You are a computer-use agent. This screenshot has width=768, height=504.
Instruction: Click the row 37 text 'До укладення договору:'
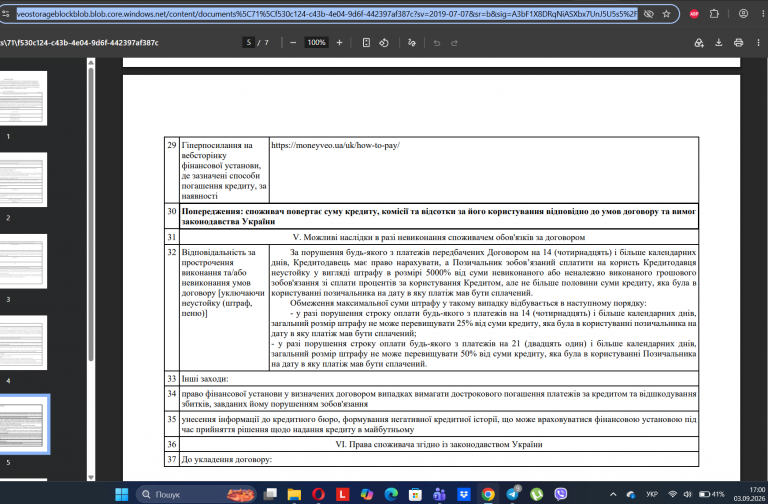pyautogui.click(x=226, y=459)
